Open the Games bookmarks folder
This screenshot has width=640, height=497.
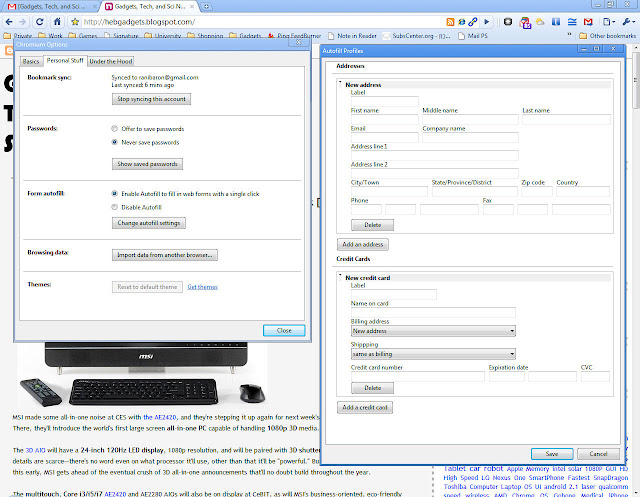pos(83,36)
